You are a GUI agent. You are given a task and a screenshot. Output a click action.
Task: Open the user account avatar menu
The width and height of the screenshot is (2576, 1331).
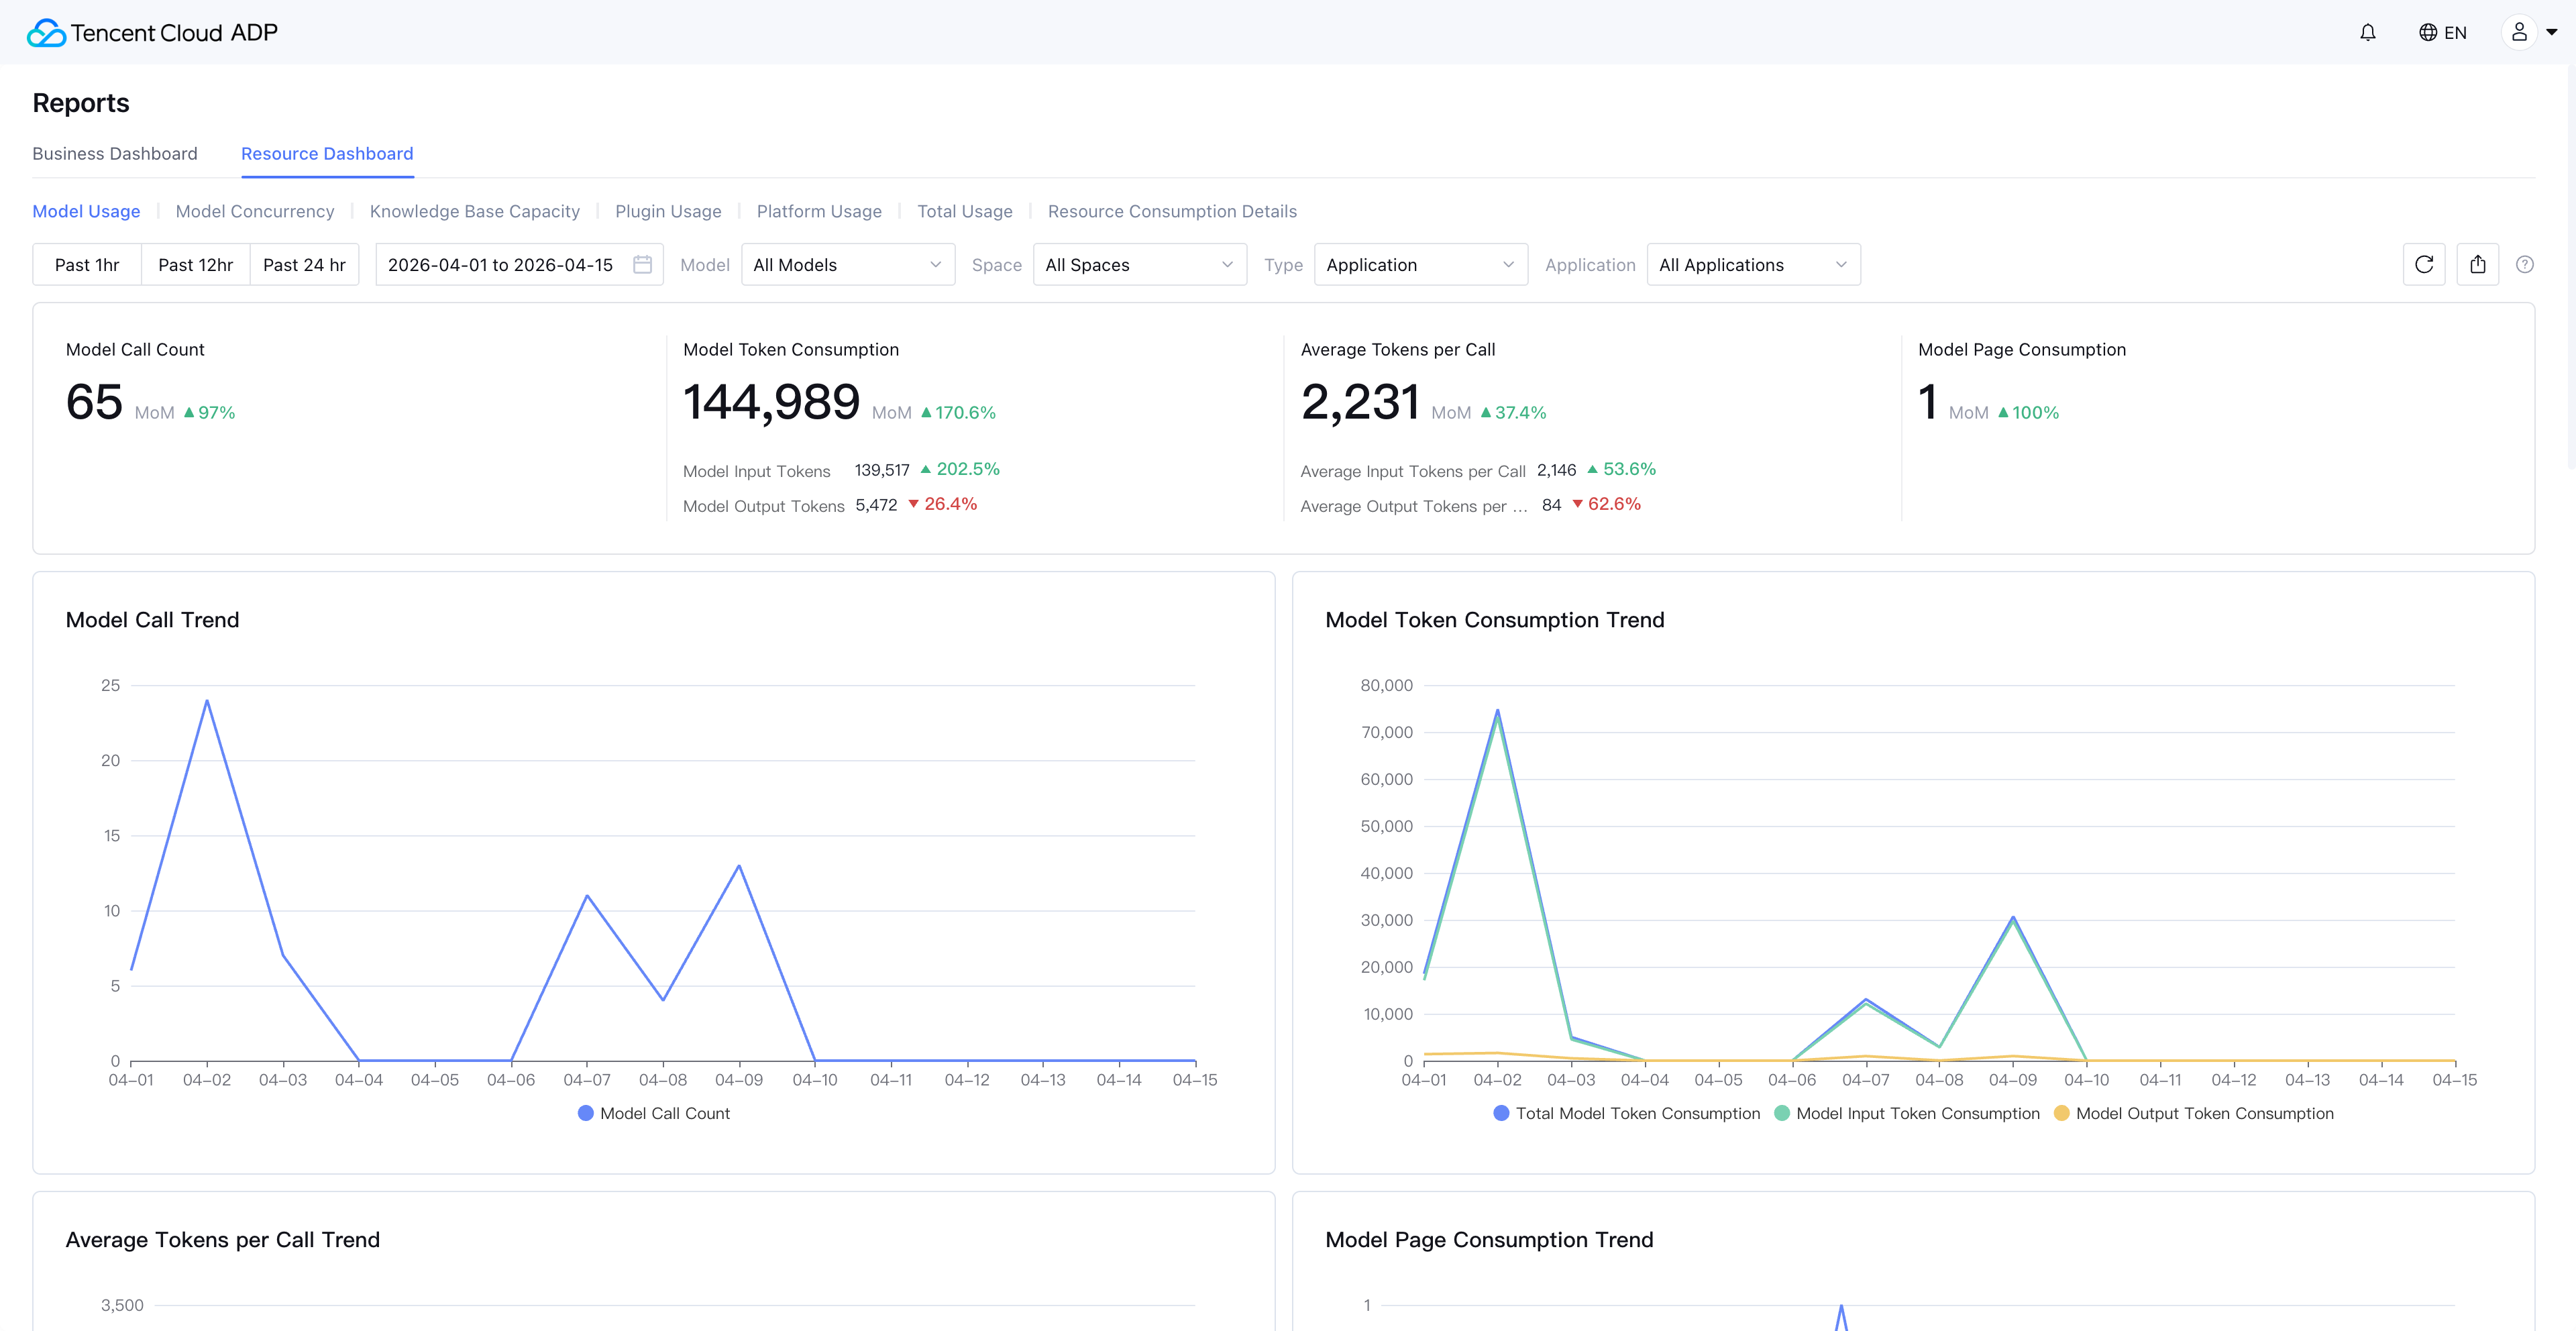tap(2519, 33)
